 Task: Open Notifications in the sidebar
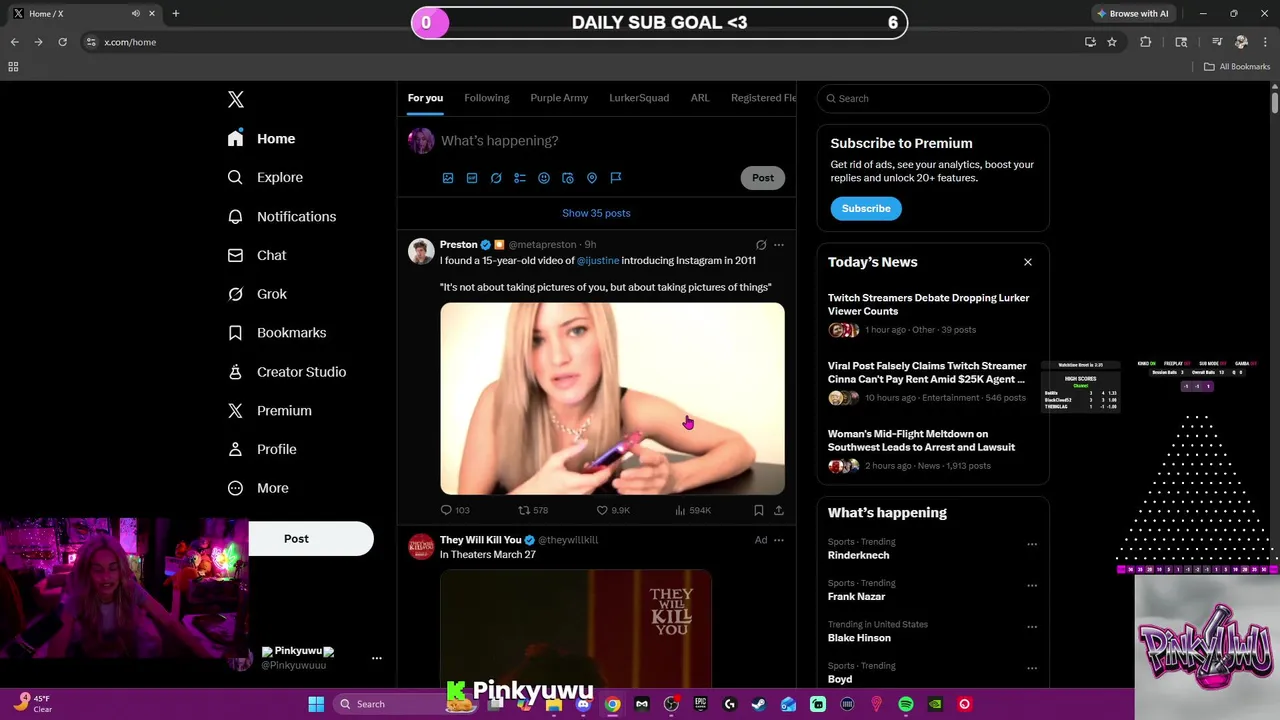click(282, 216)
